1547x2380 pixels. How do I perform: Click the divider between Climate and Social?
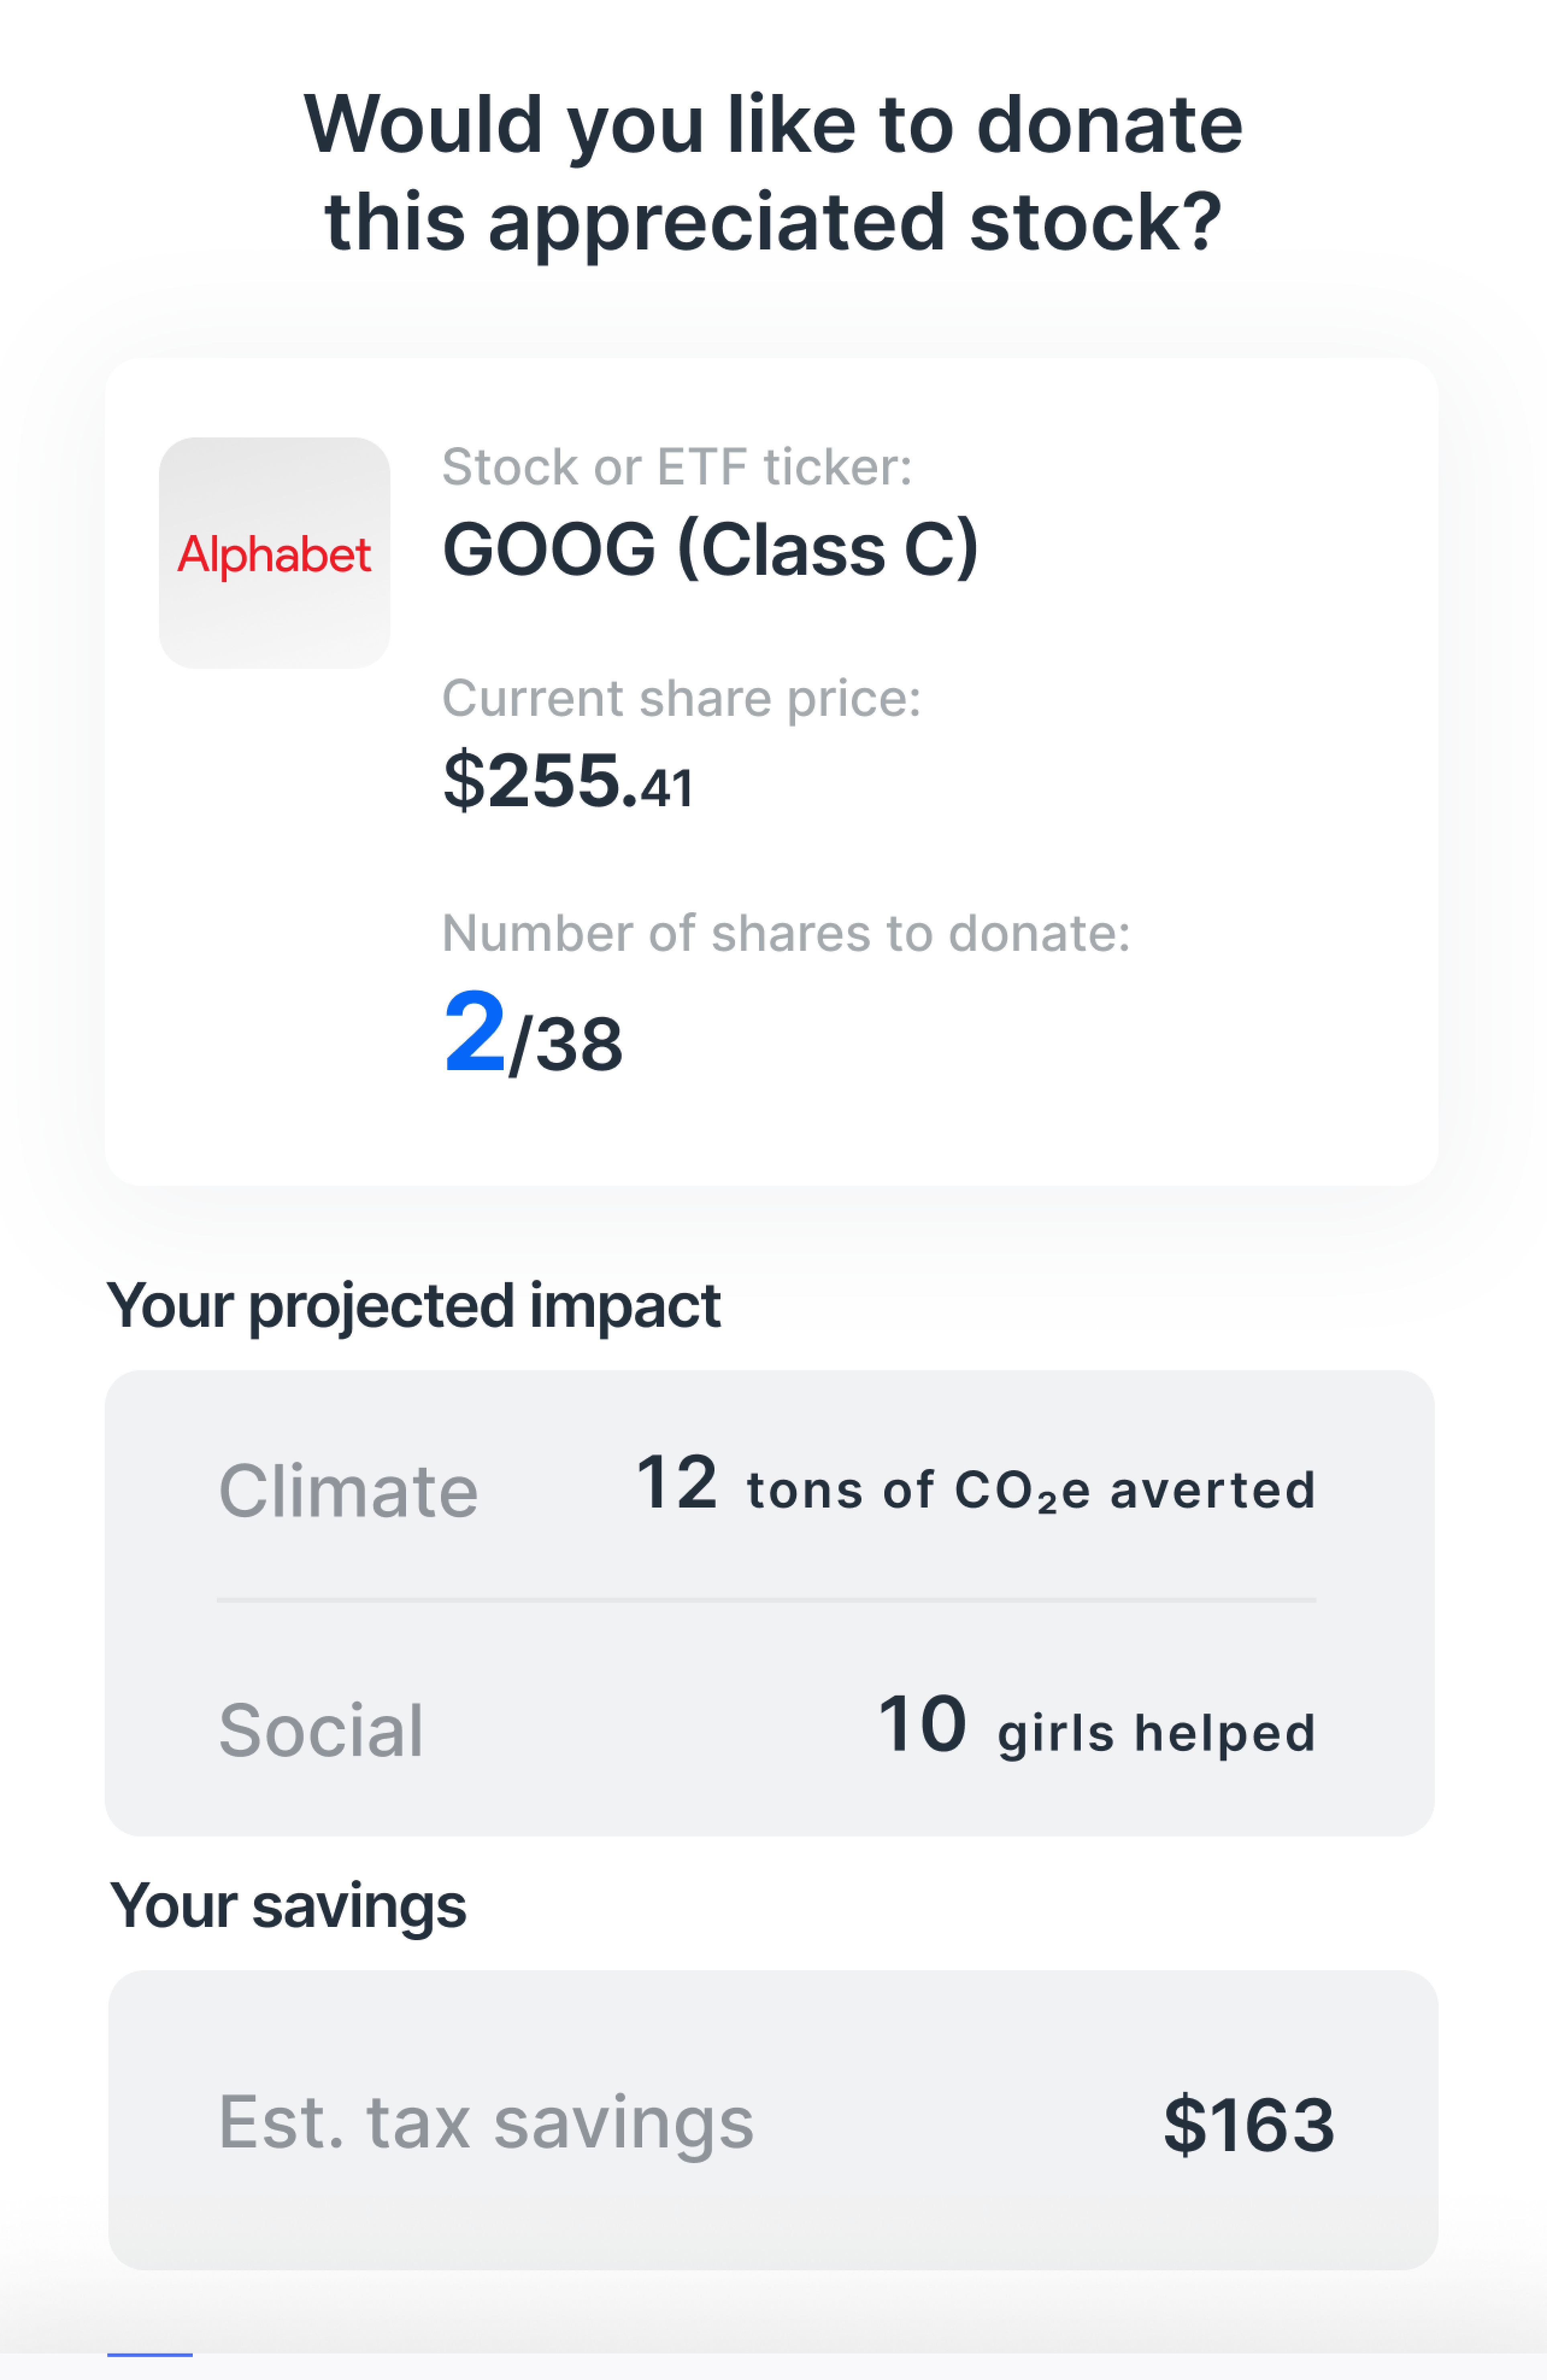click(766, 1600)
